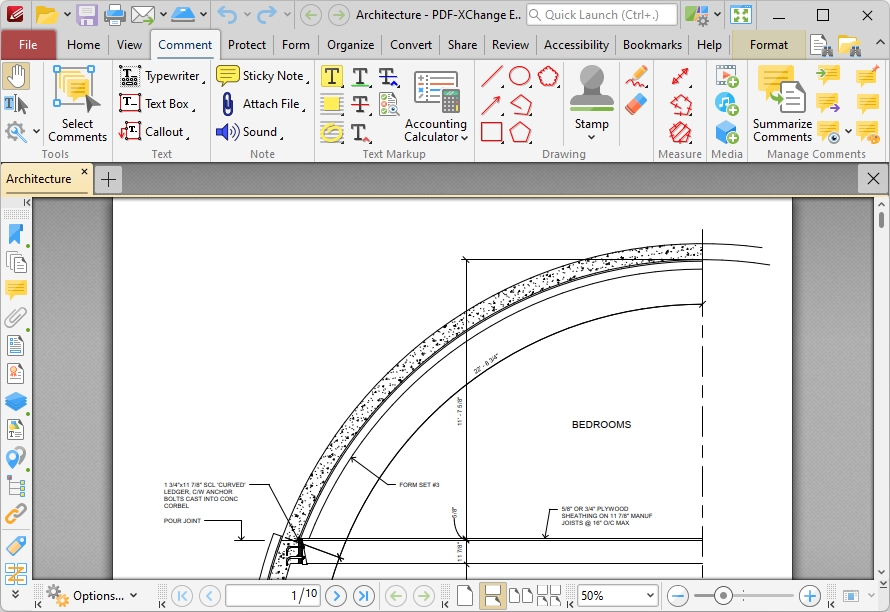This screenshot has width=890, height=612.
Task: Open the File menu
Action: (x=28, y=45)
